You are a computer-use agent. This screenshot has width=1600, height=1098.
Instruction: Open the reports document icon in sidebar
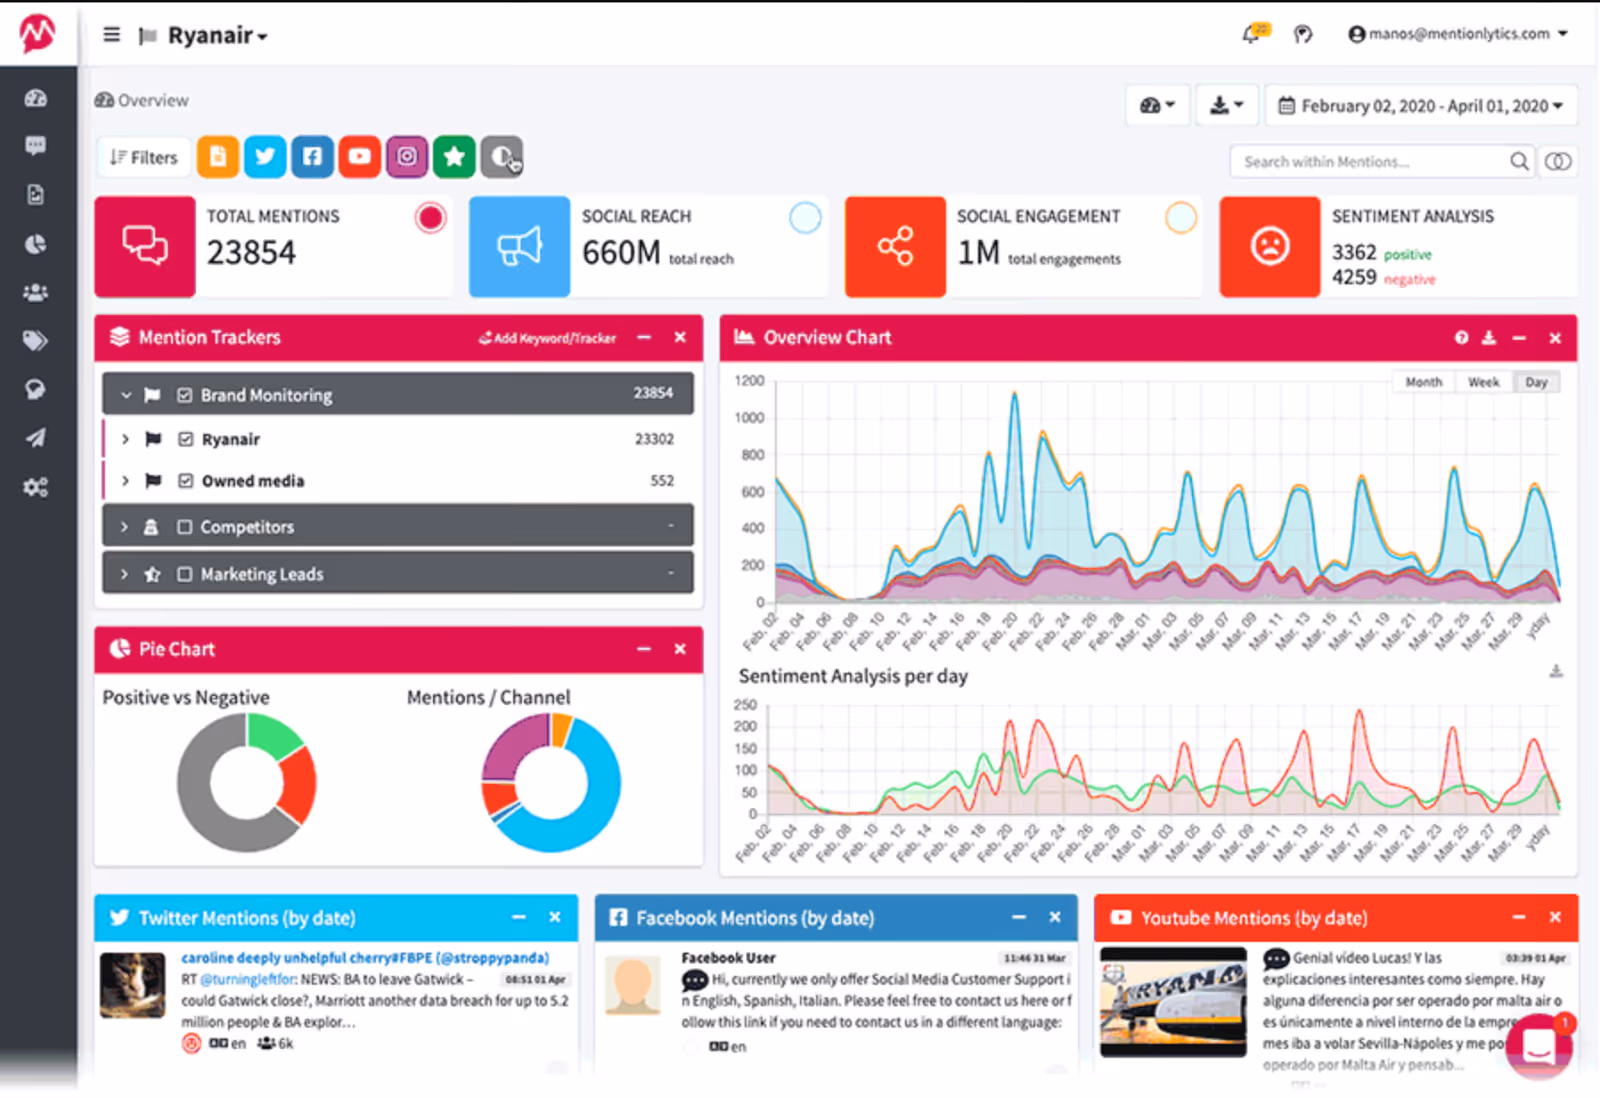pos(36,195)
